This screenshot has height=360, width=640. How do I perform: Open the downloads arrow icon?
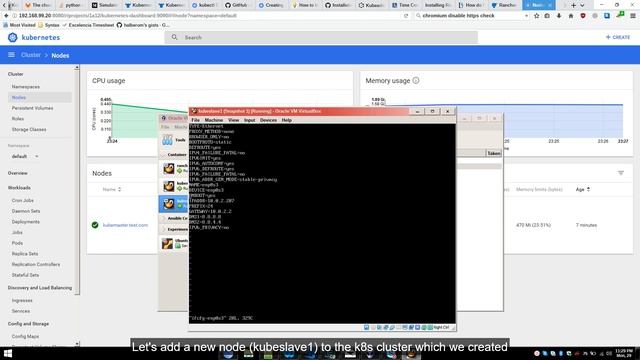tap(559, 16)
